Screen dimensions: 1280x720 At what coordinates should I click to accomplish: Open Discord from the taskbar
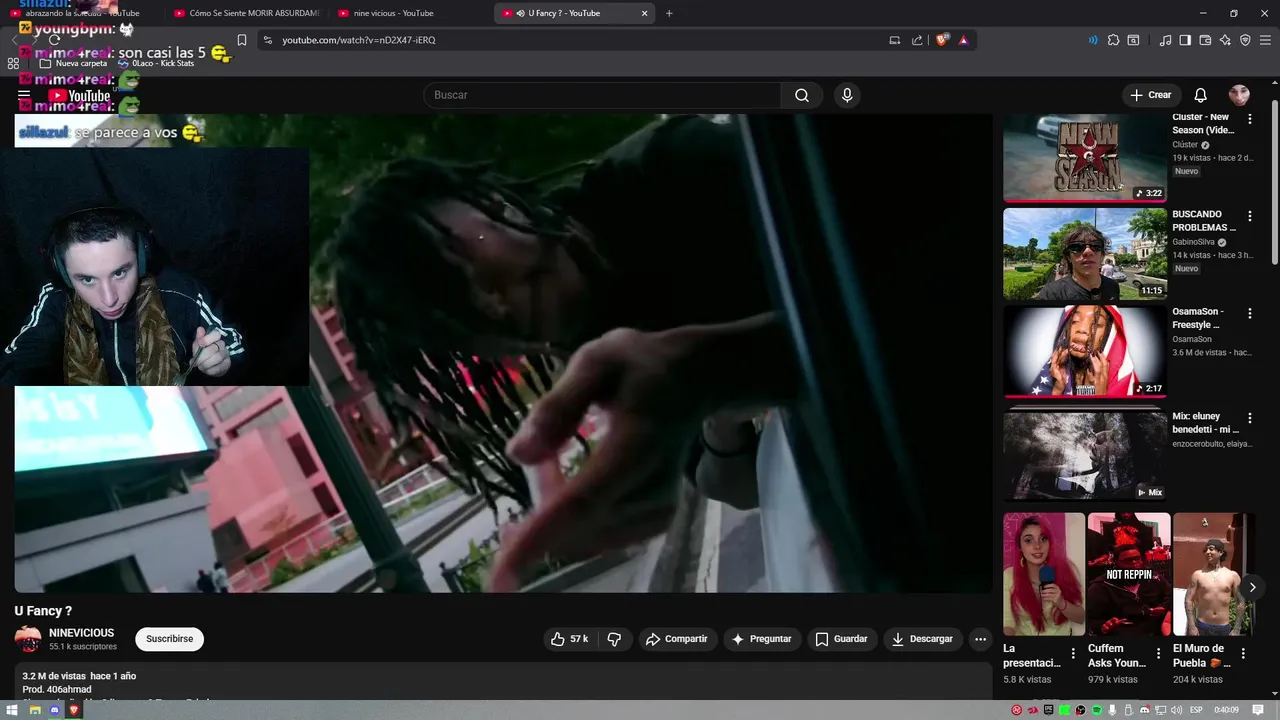click(x=54, y=710)
